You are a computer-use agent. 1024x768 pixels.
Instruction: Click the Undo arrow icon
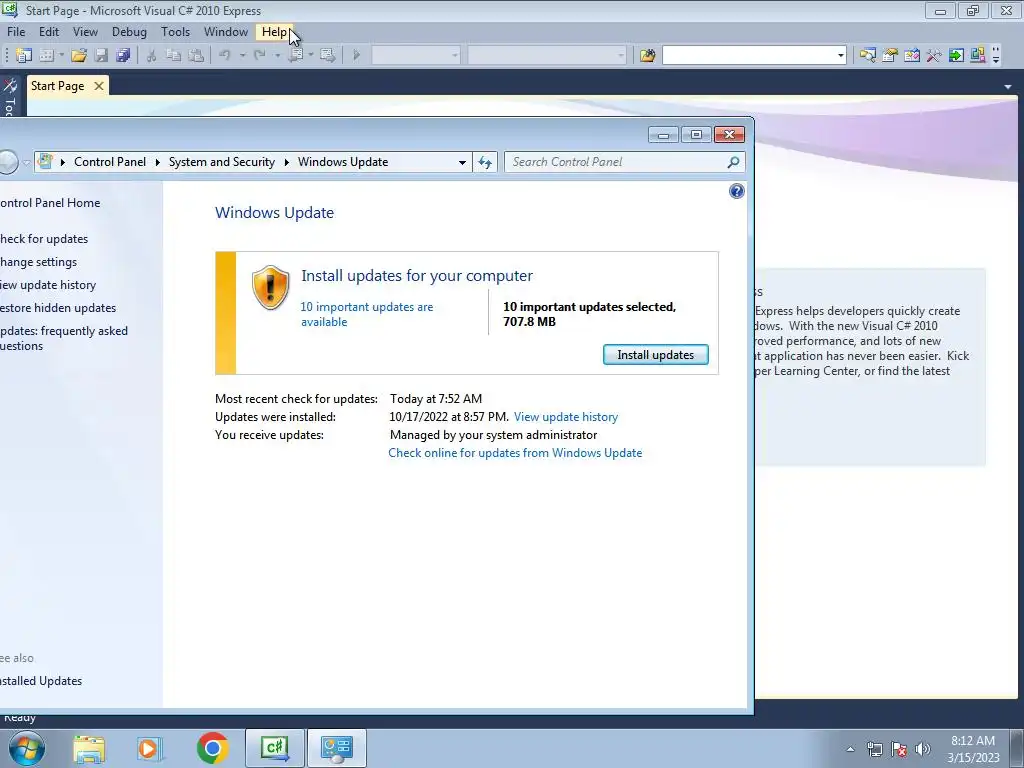coord(225,56)
